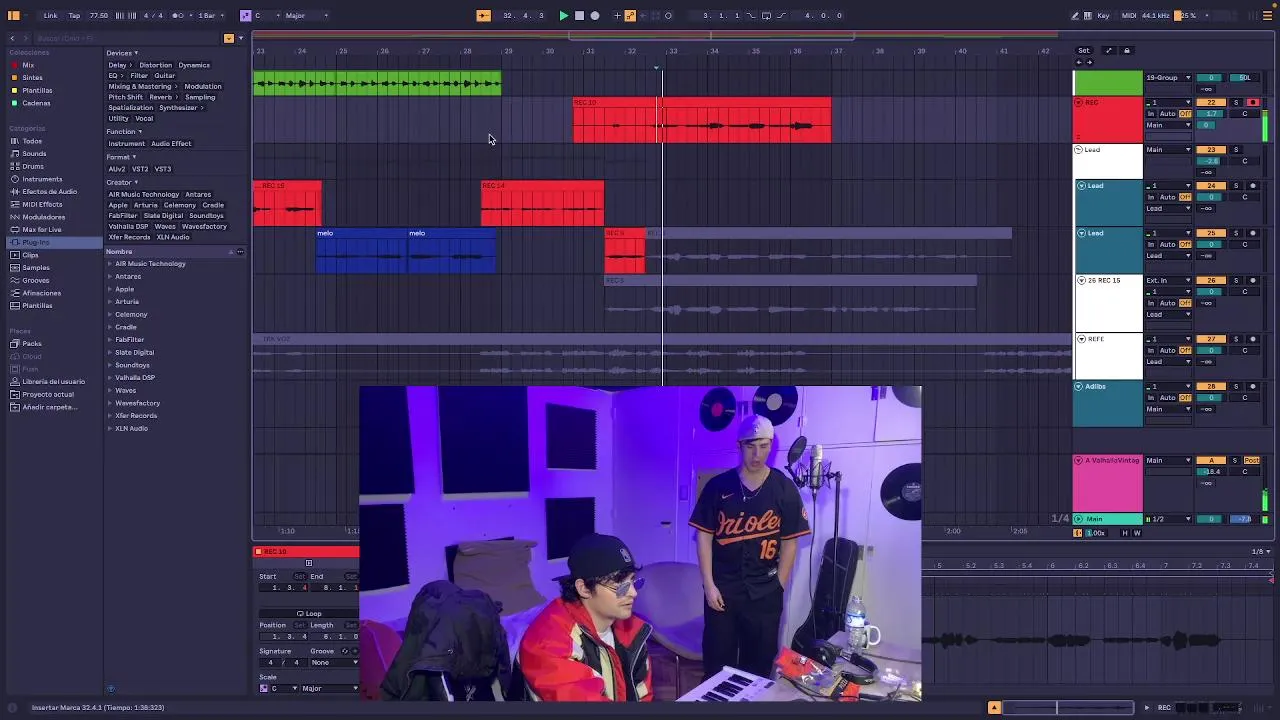Screen dimensions: 1280x720
Task: Select the red Mix collection color tag
Action: pos(14,65)
